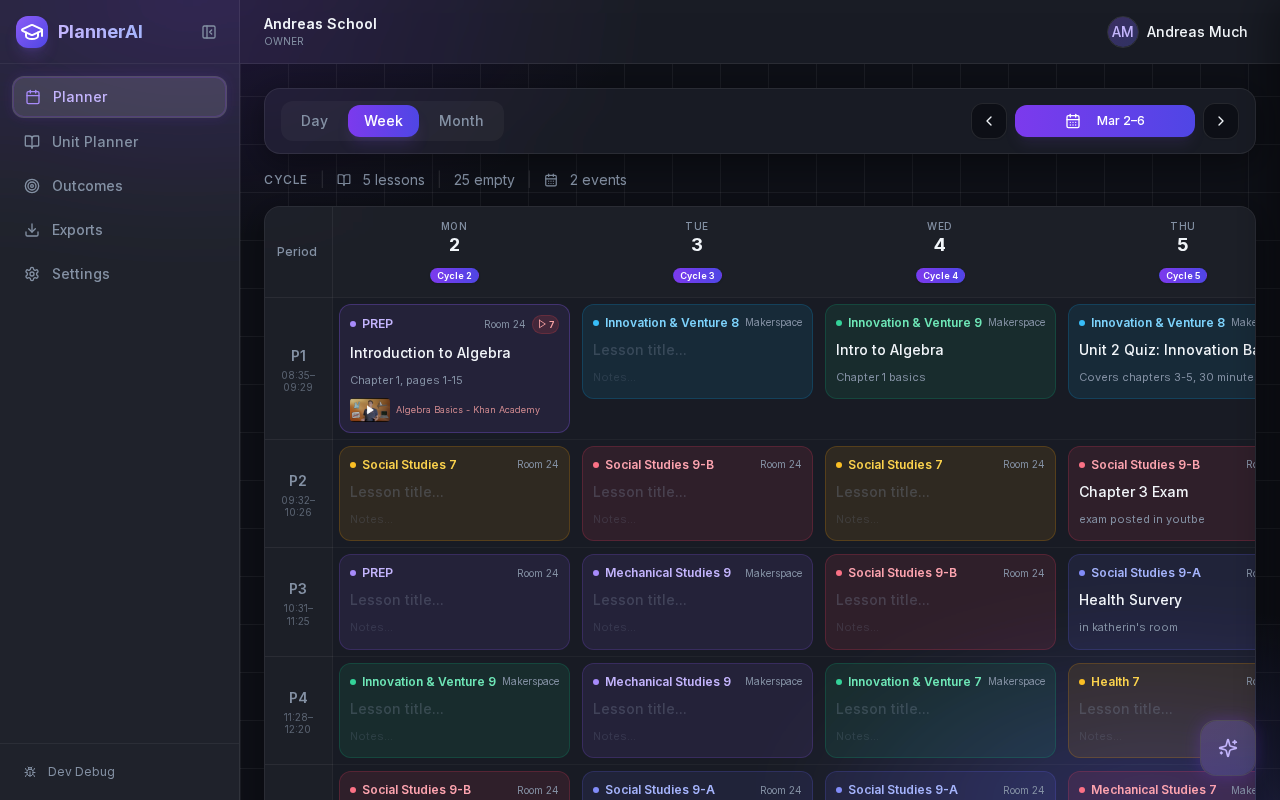Go to previous week chevron

tap(989, 121)
